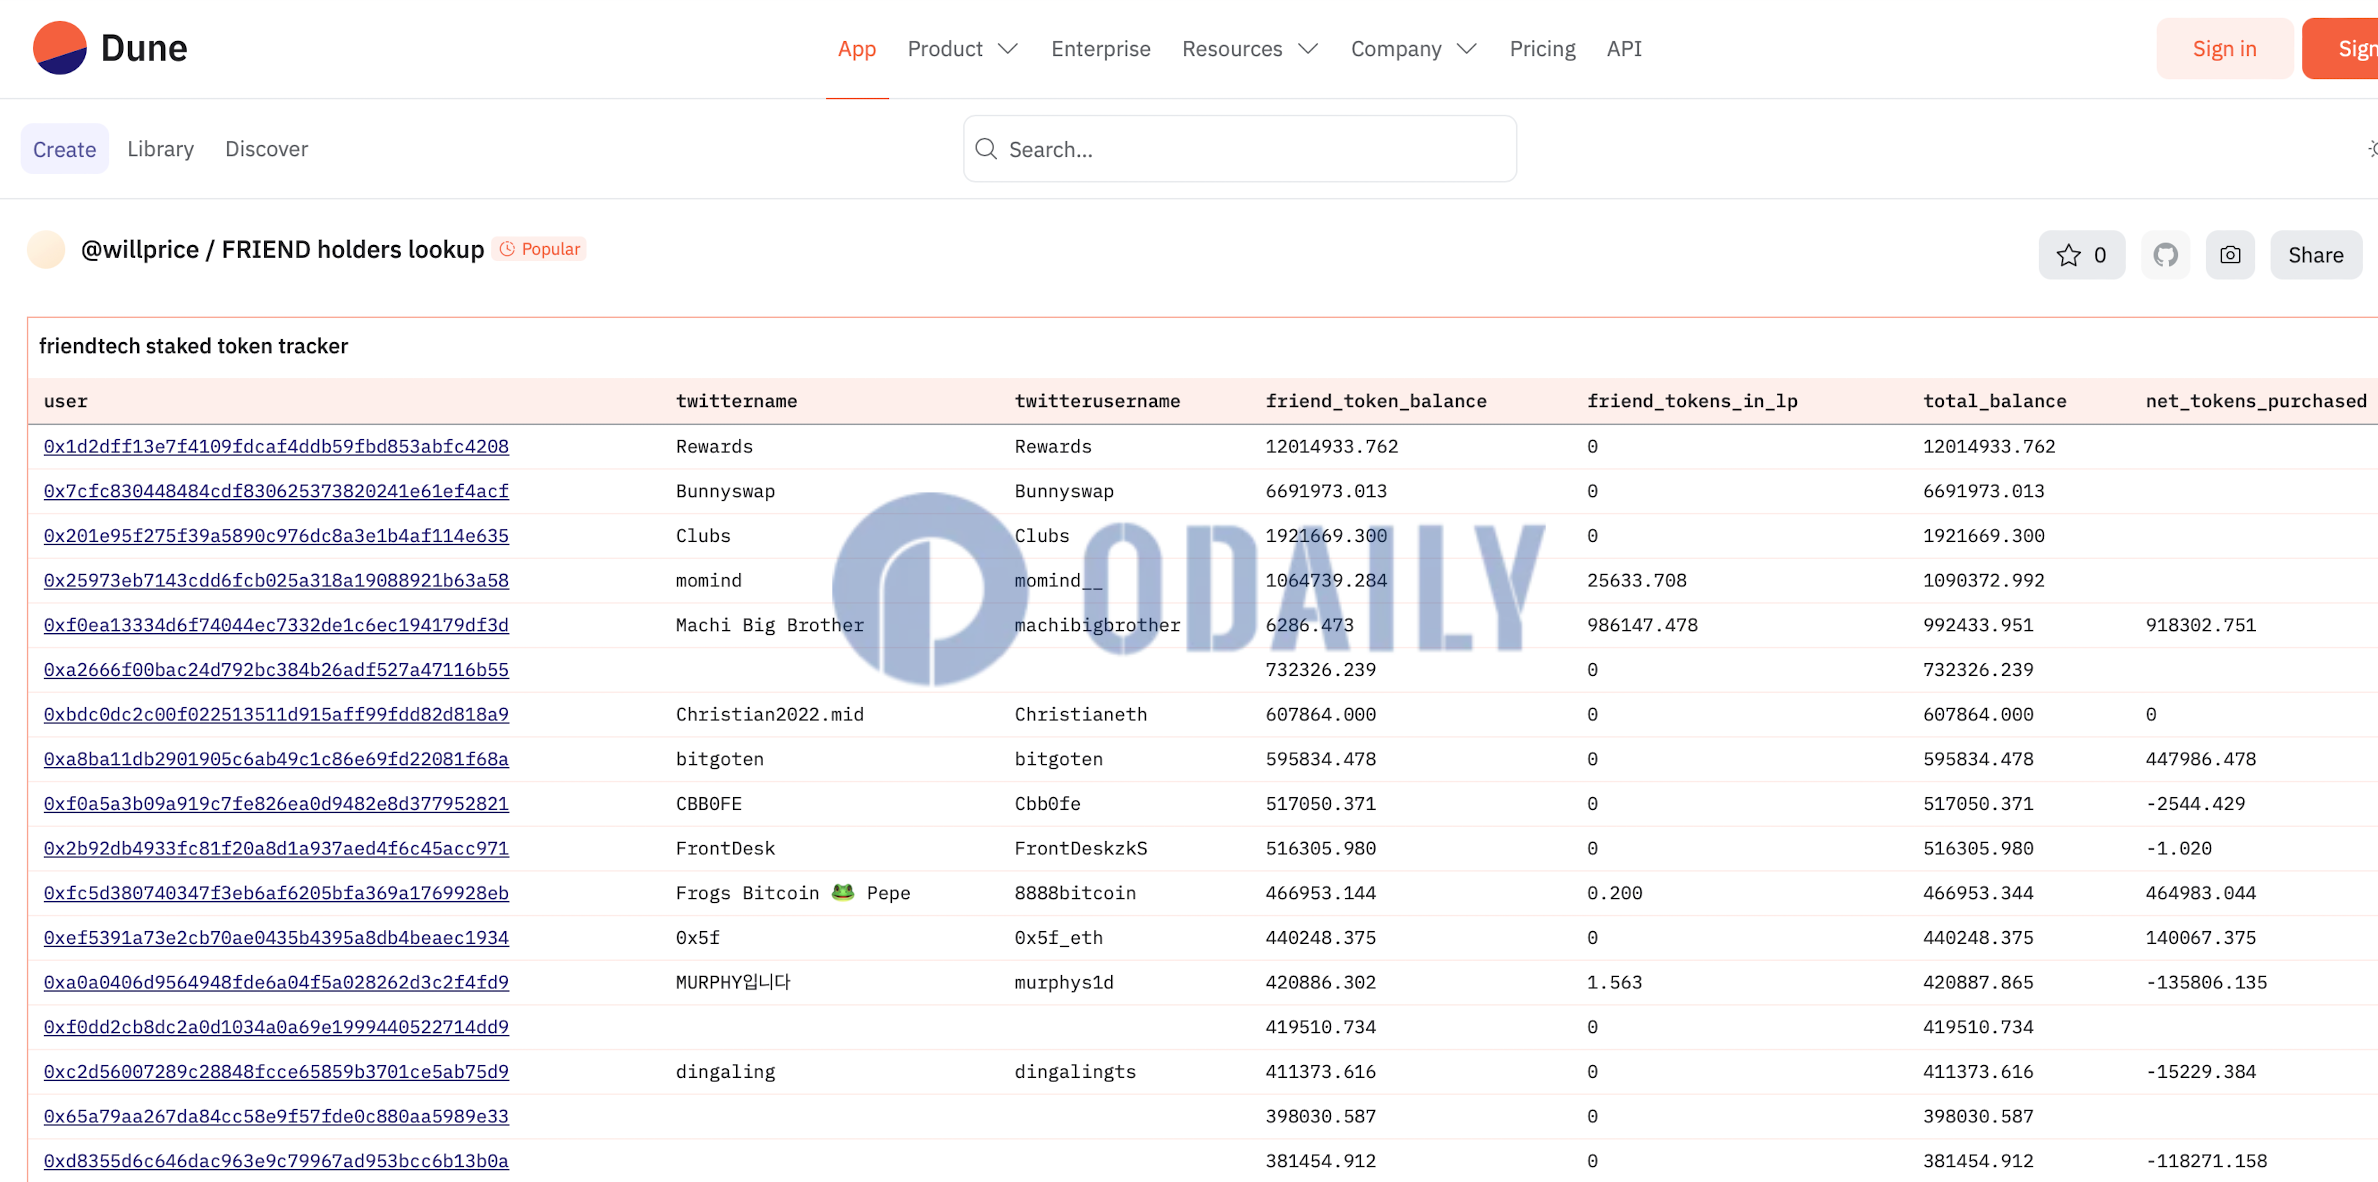The width and height of the screenshot is (2378, 1182).
Task: Click the Sign in button
Action: point(2224,48)
